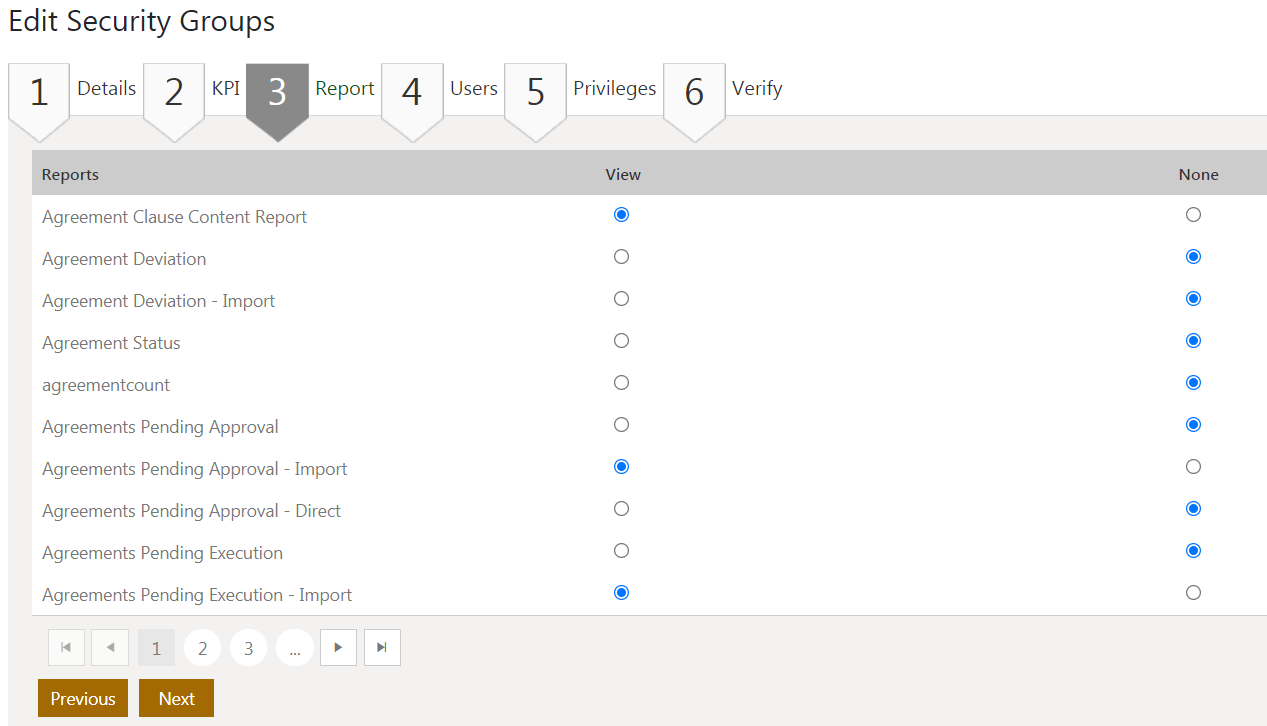This screenshot has height=726, width=1267.
Task: Open step 1 Details wizard step
Action: pos(39,92)
